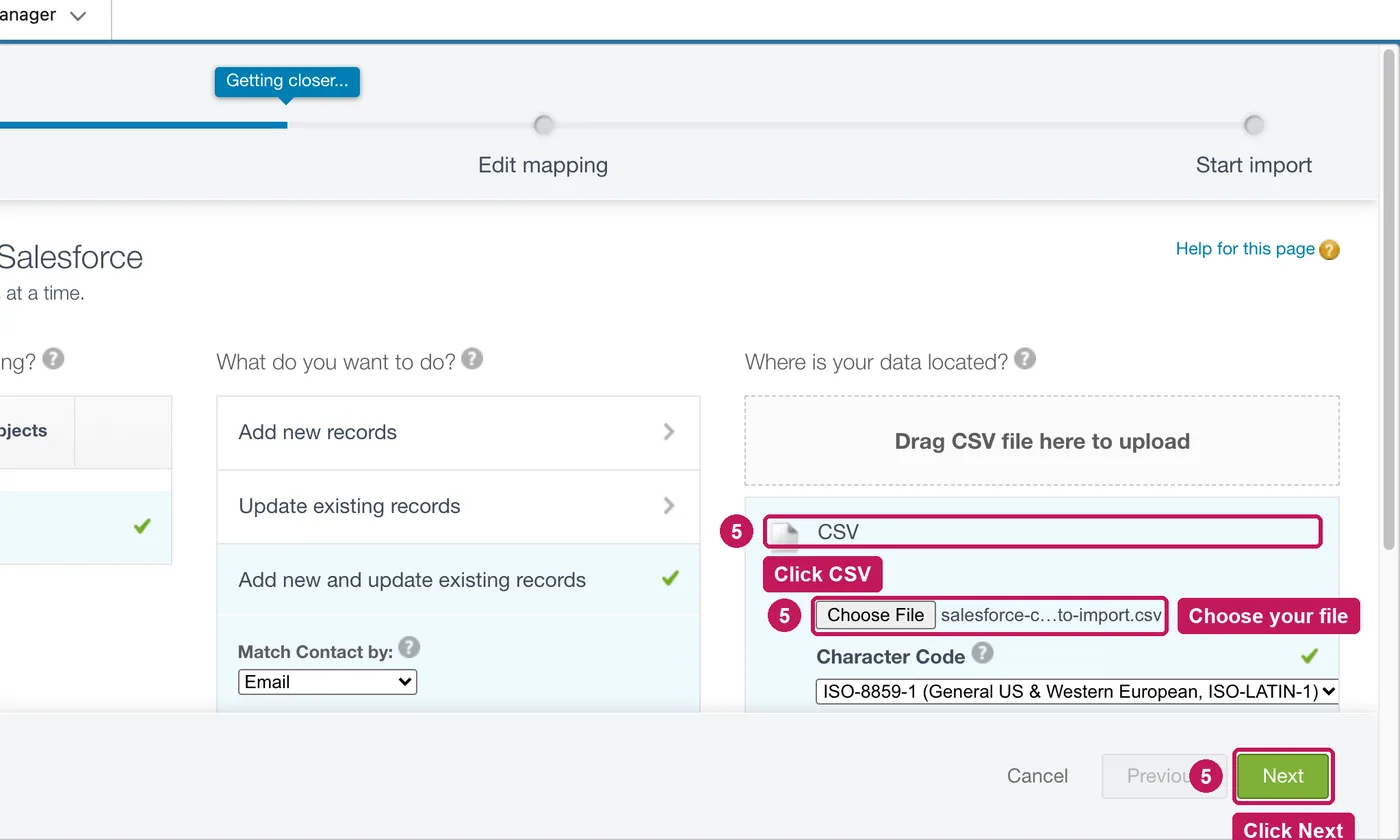Select 'Add new and update existing records'

pos(458,579)
